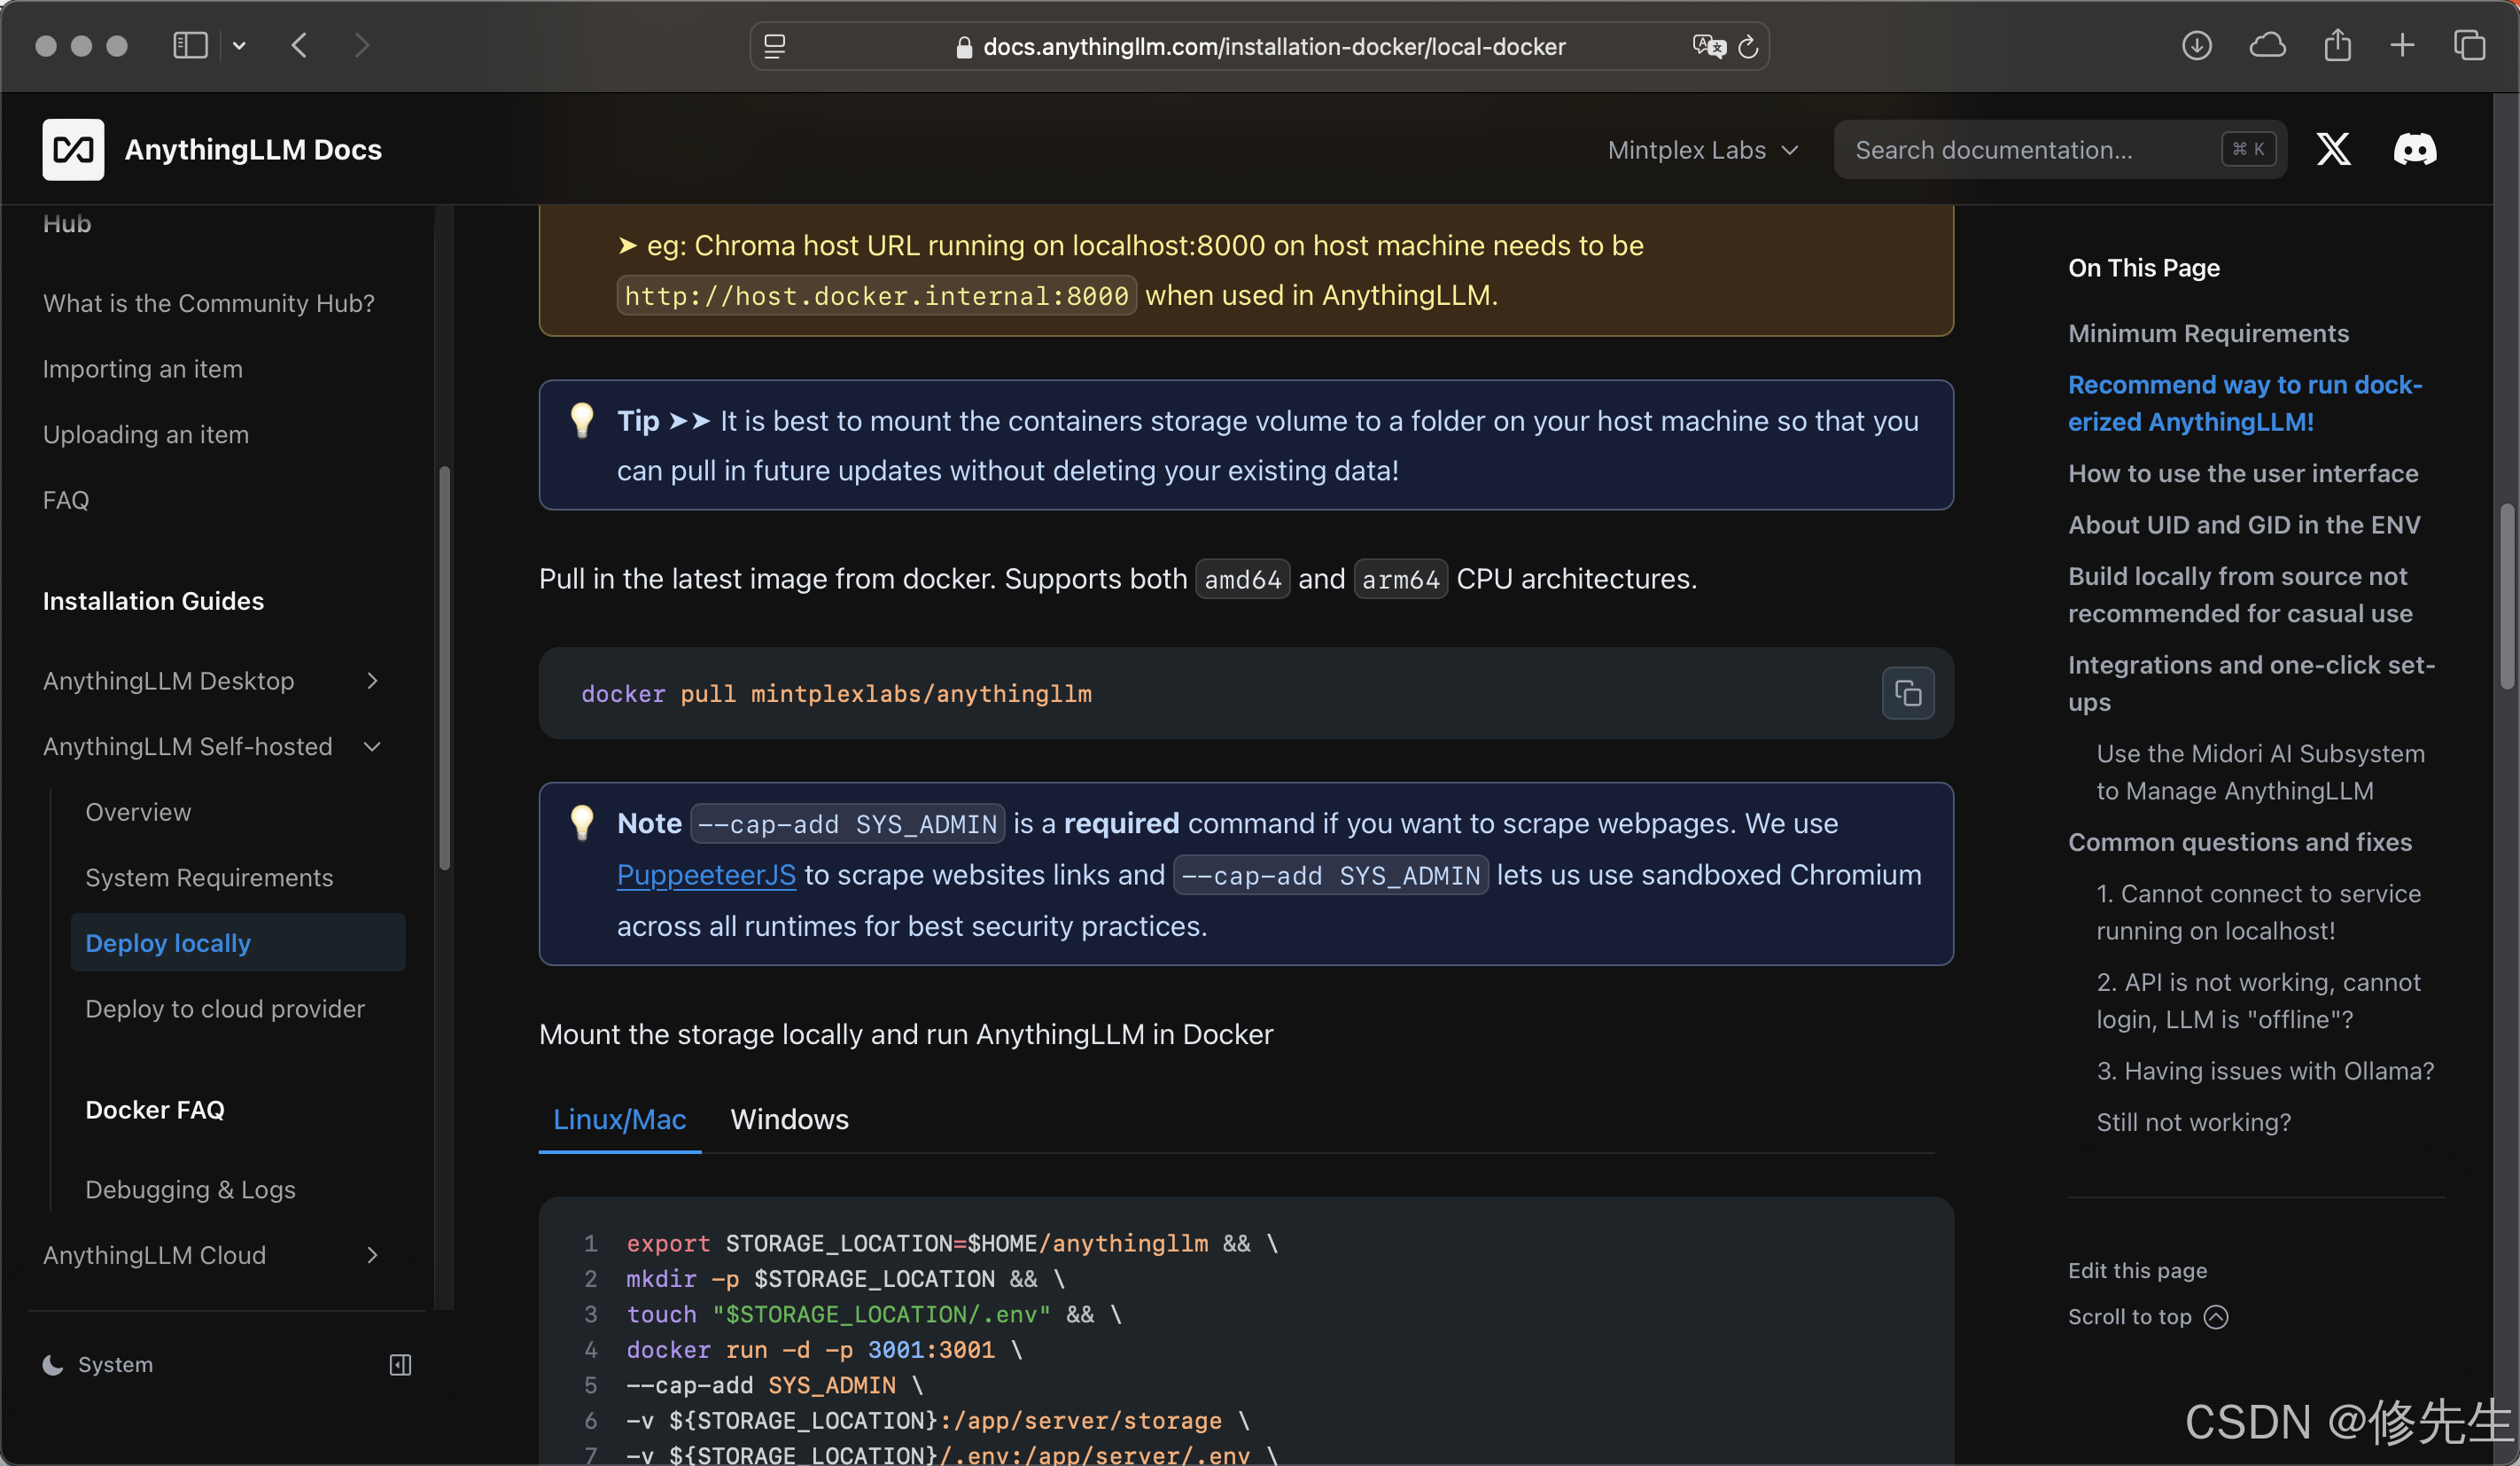Open the Safari downloads list
The height and width of the screenshot is (1466, 2520).
coord(2197,45)
